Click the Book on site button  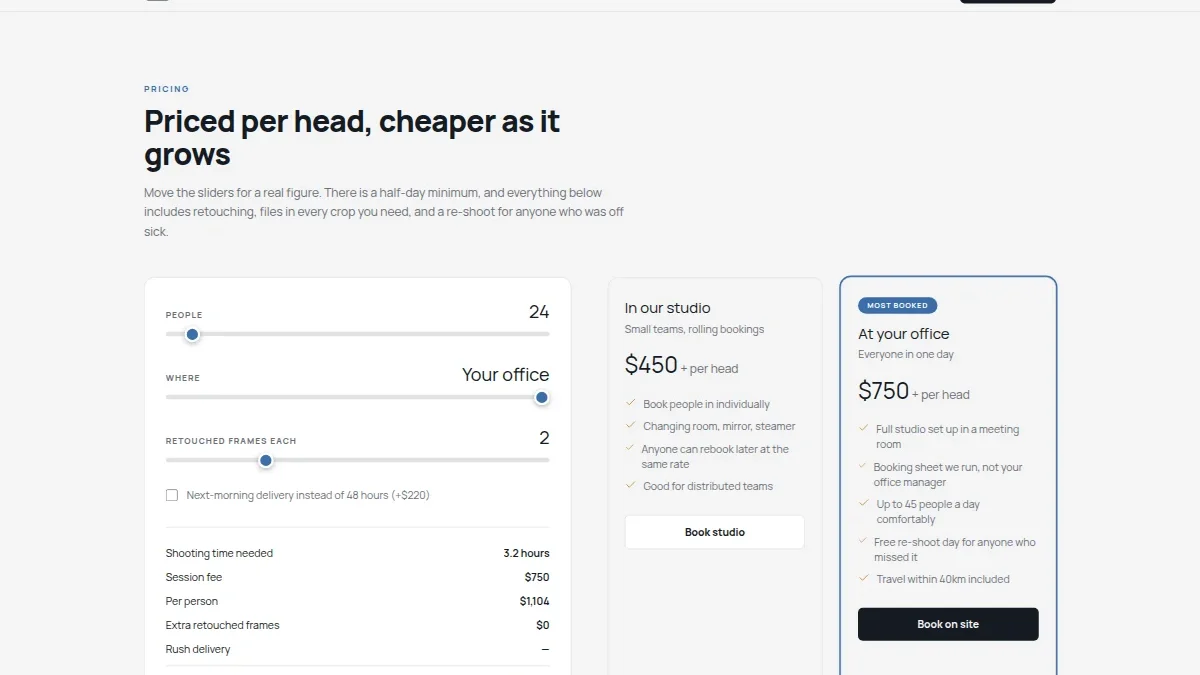(x=948, y=624)
